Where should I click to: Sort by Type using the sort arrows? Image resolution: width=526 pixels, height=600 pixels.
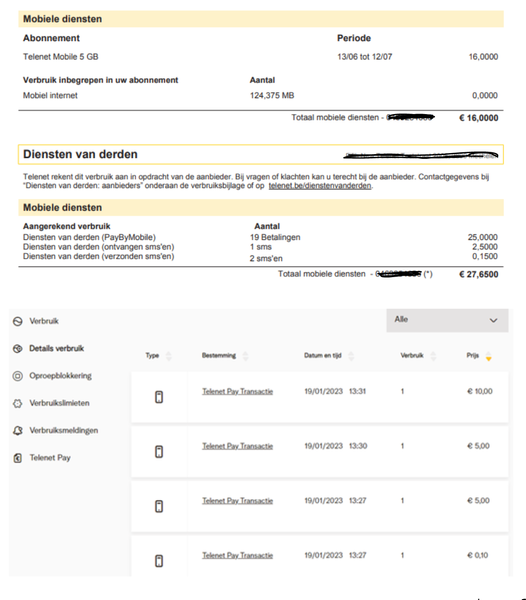[x=168, y=356]
